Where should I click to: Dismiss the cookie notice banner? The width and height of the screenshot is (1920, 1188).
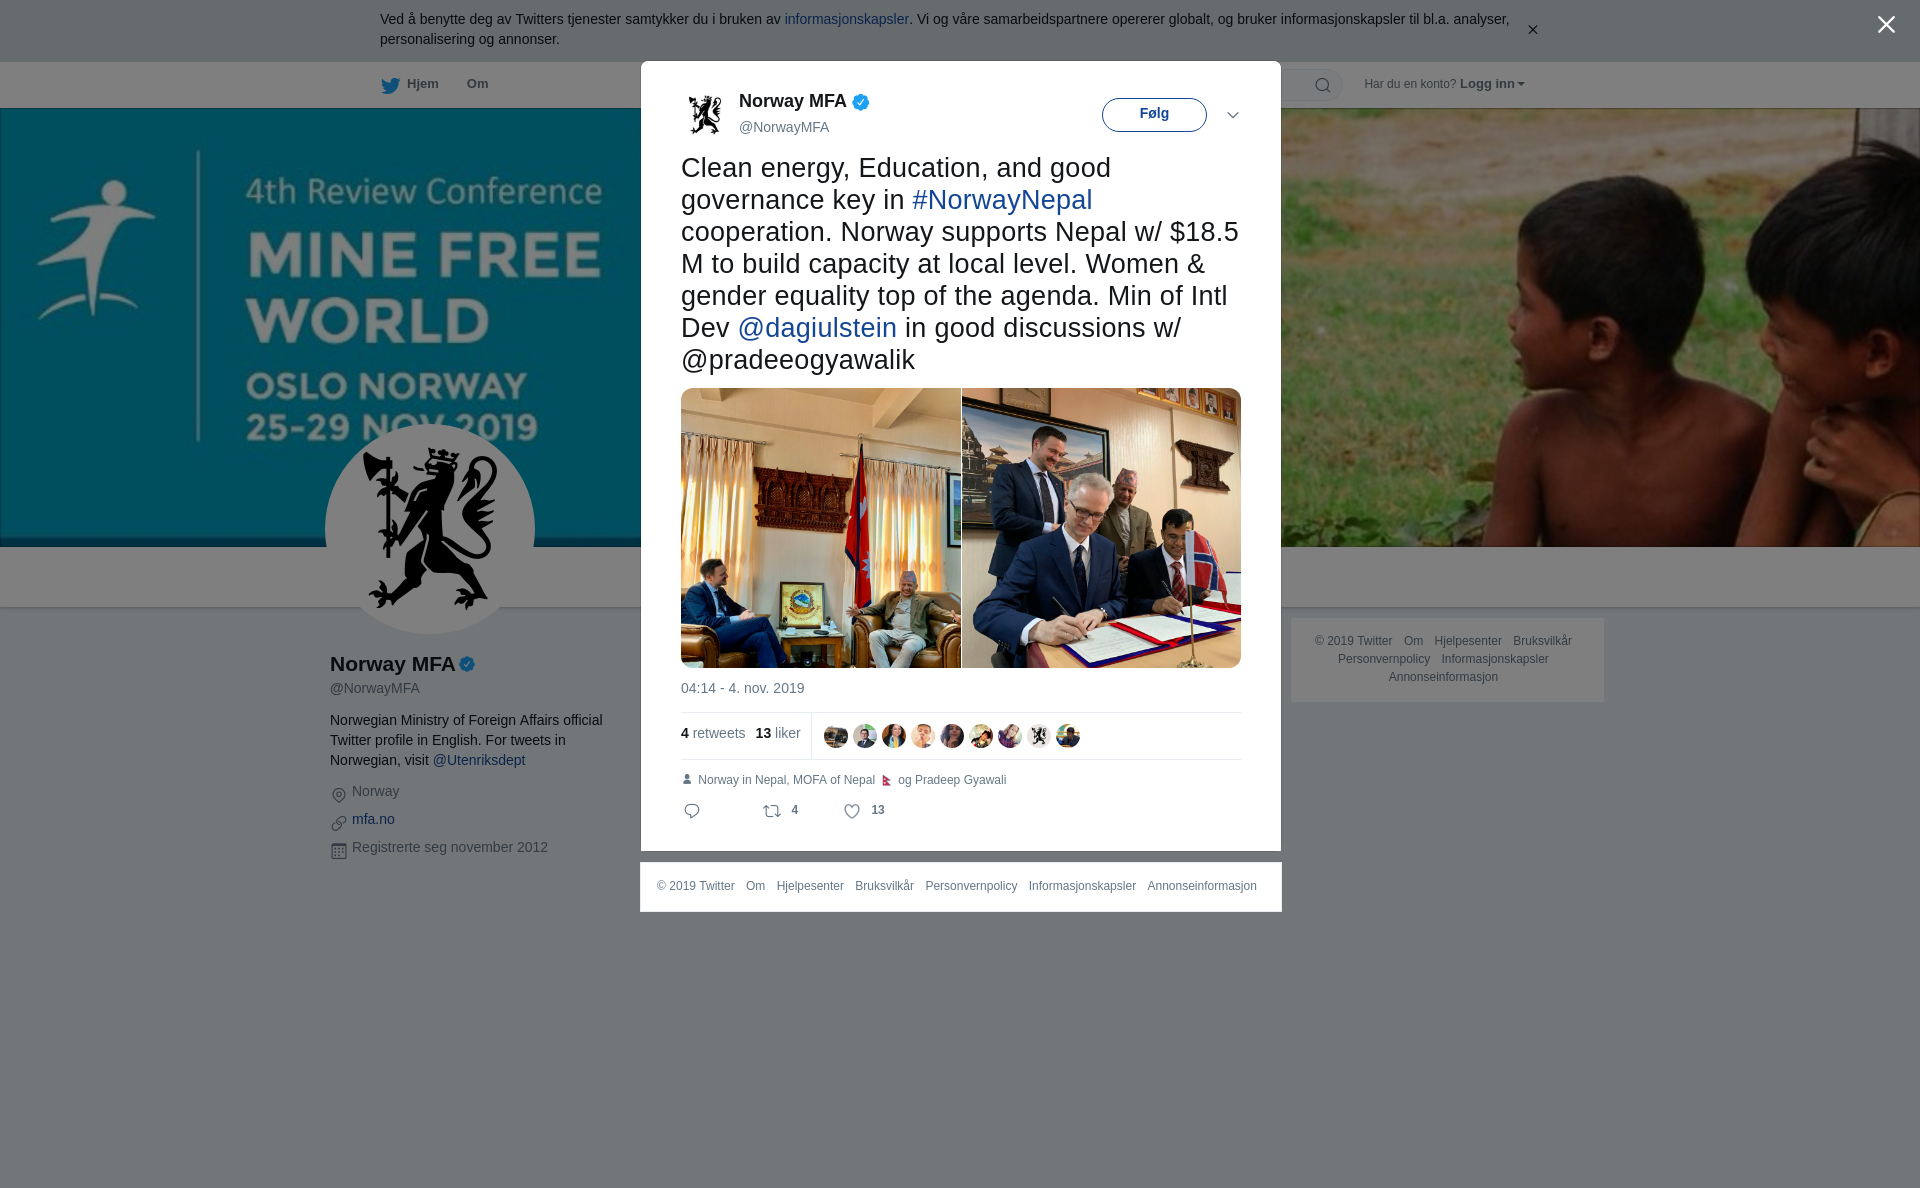pos(1532,30)
